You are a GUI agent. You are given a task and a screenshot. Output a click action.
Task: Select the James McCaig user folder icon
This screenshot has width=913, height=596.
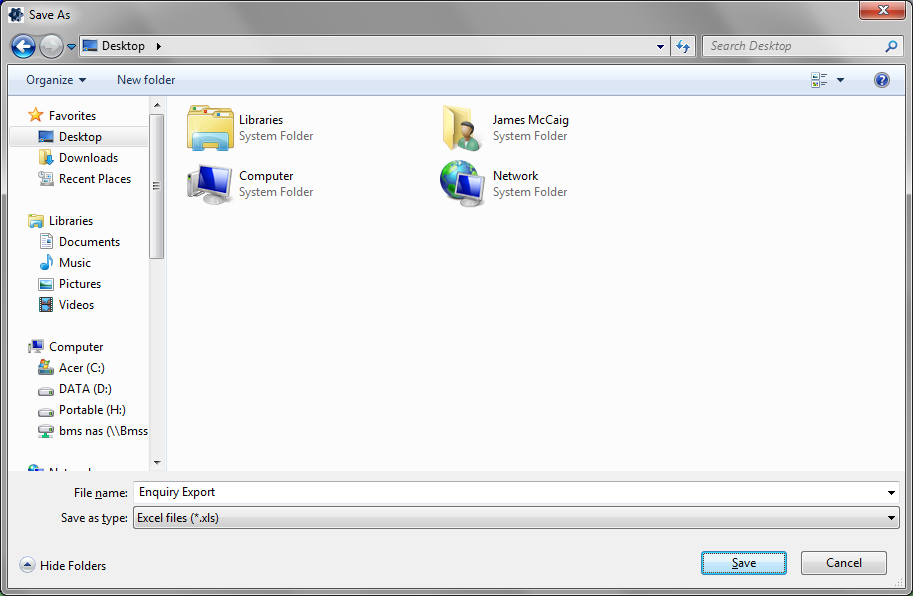tap(462, 127)
